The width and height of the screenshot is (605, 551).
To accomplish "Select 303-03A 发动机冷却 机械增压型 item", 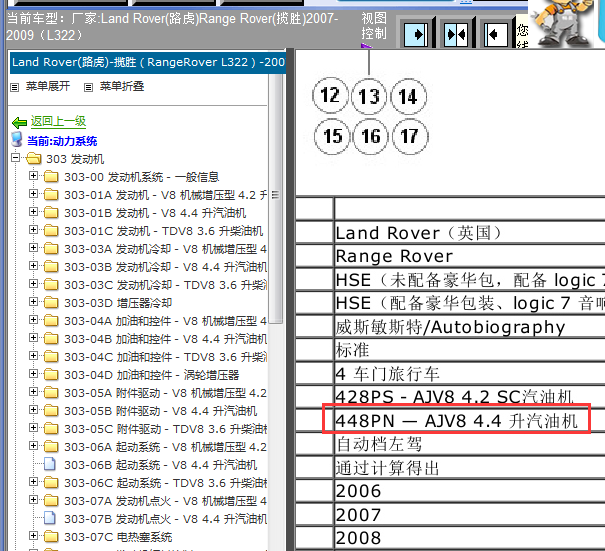I will 166,249.
